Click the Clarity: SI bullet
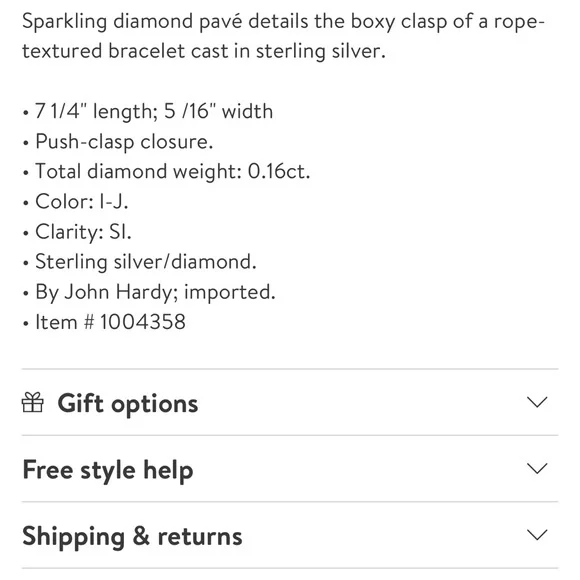The image size is (580, 580). pyautogui.click(x=77, y=232)
